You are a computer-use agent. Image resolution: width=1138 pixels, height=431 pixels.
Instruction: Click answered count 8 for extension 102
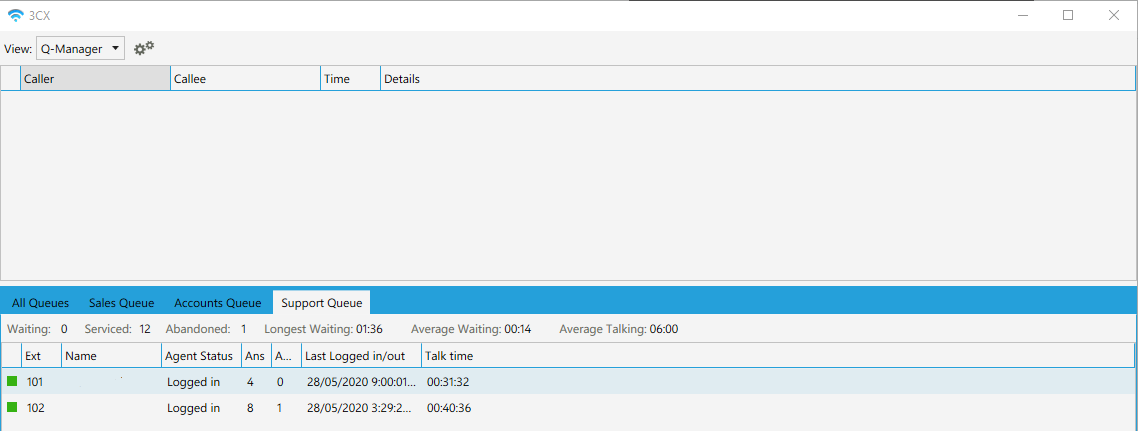[250, 408]
